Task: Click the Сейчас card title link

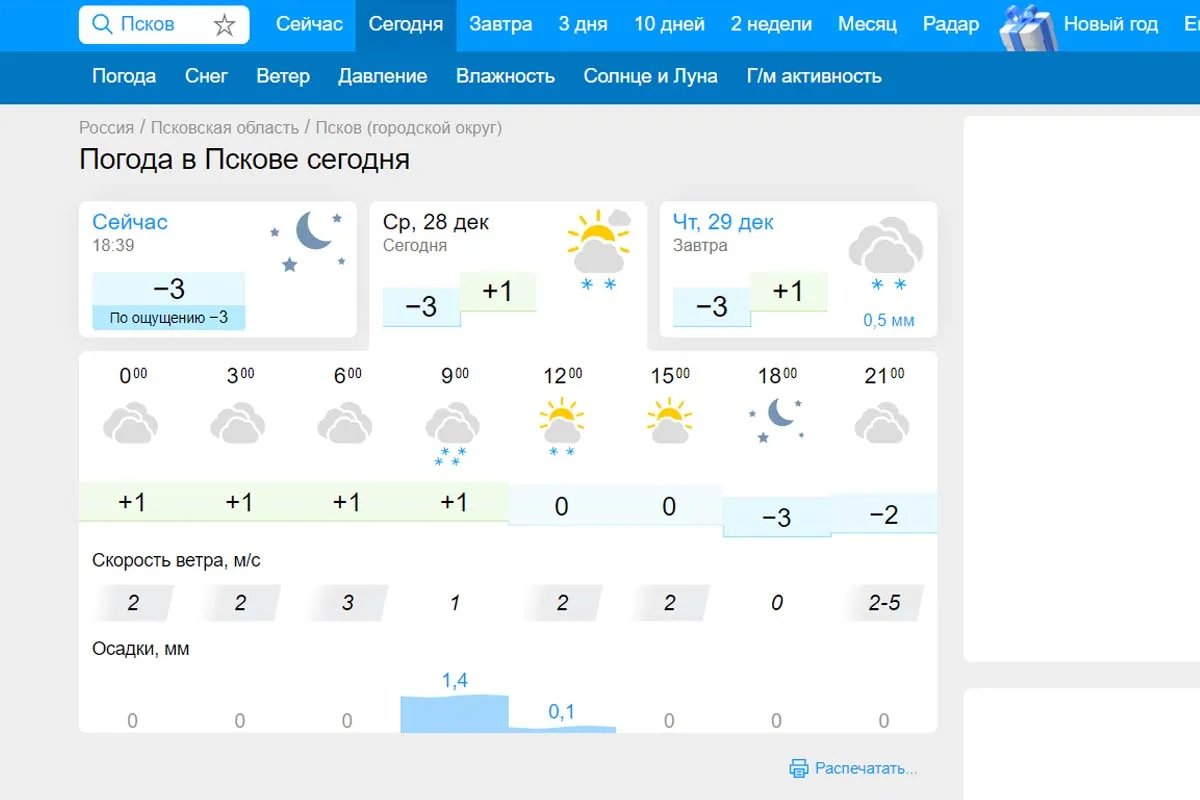Action: coord(130,222)
